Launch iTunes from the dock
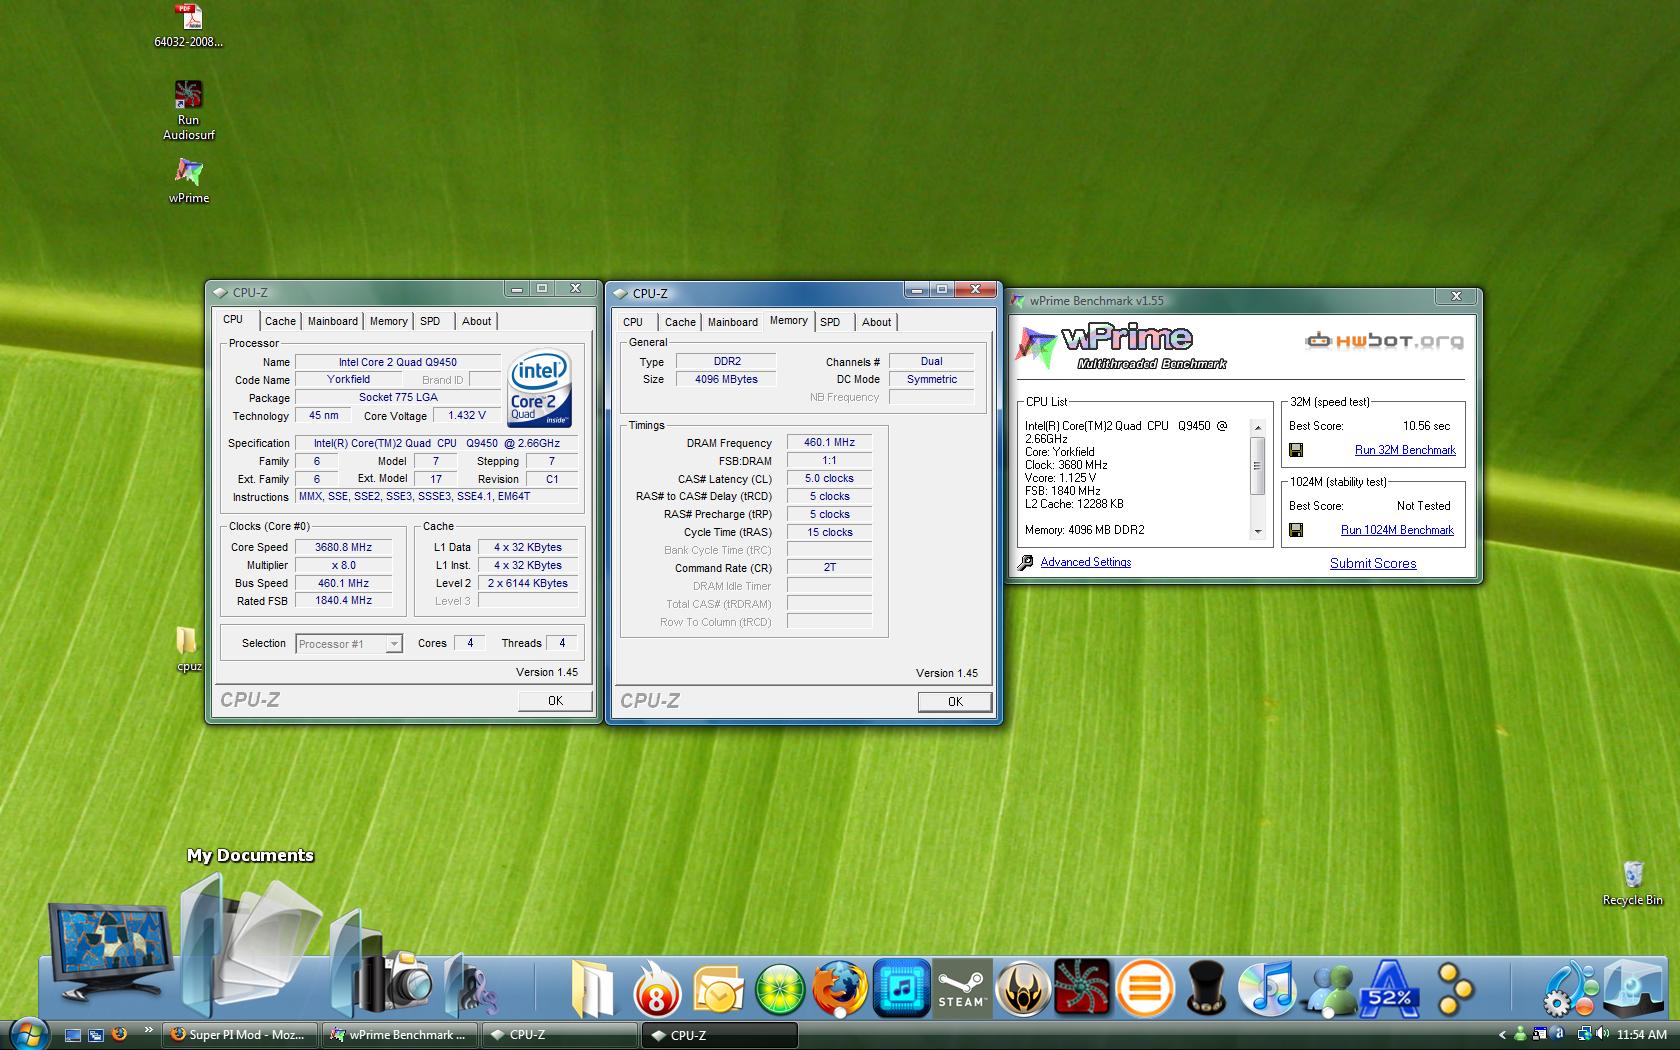Viewport: 1680px width, 1050px height. (x=1268, y=988)
